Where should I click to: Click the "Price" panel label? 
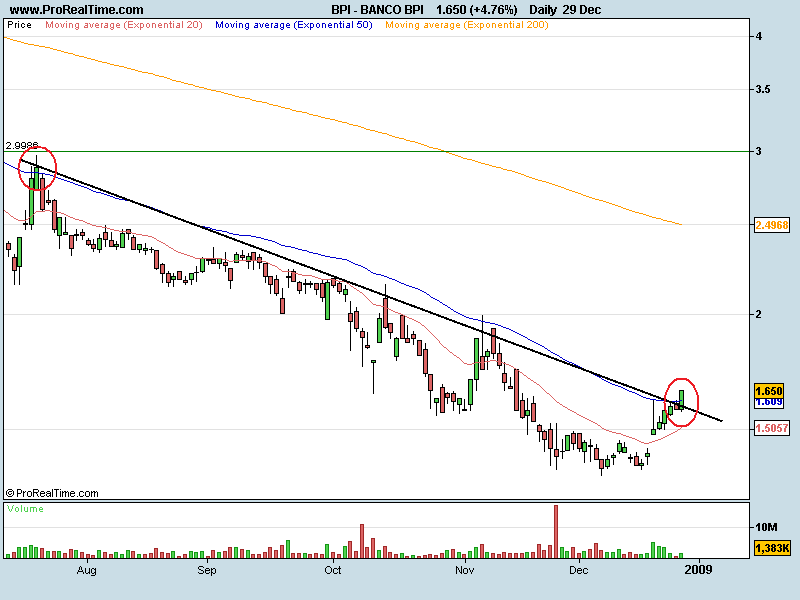pyautogui.click(x=19, y=25)
